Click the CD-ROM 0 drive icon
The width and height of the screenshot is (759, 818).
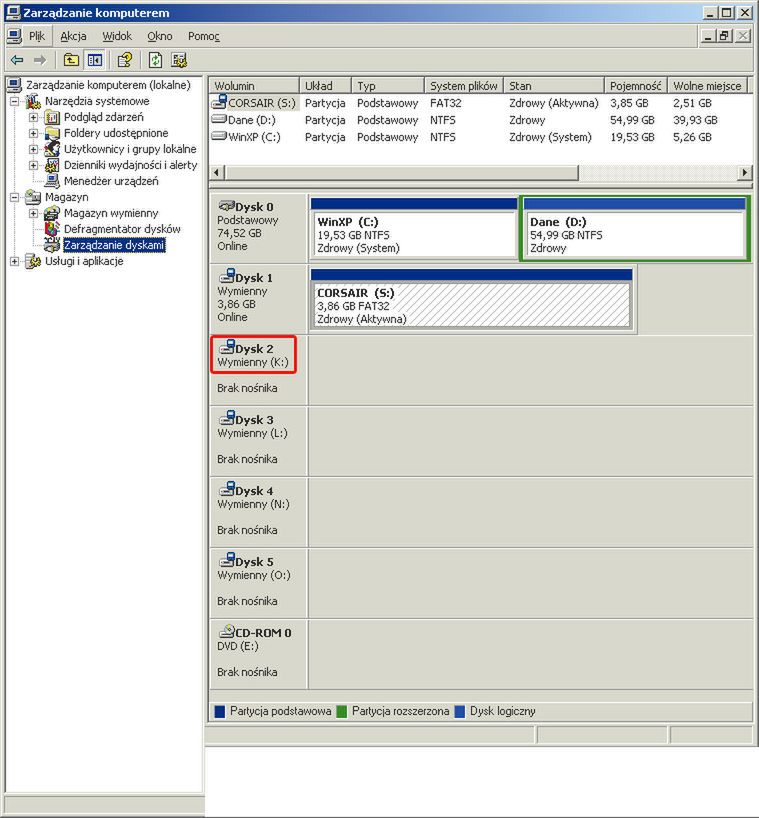[x=226, y=631]
